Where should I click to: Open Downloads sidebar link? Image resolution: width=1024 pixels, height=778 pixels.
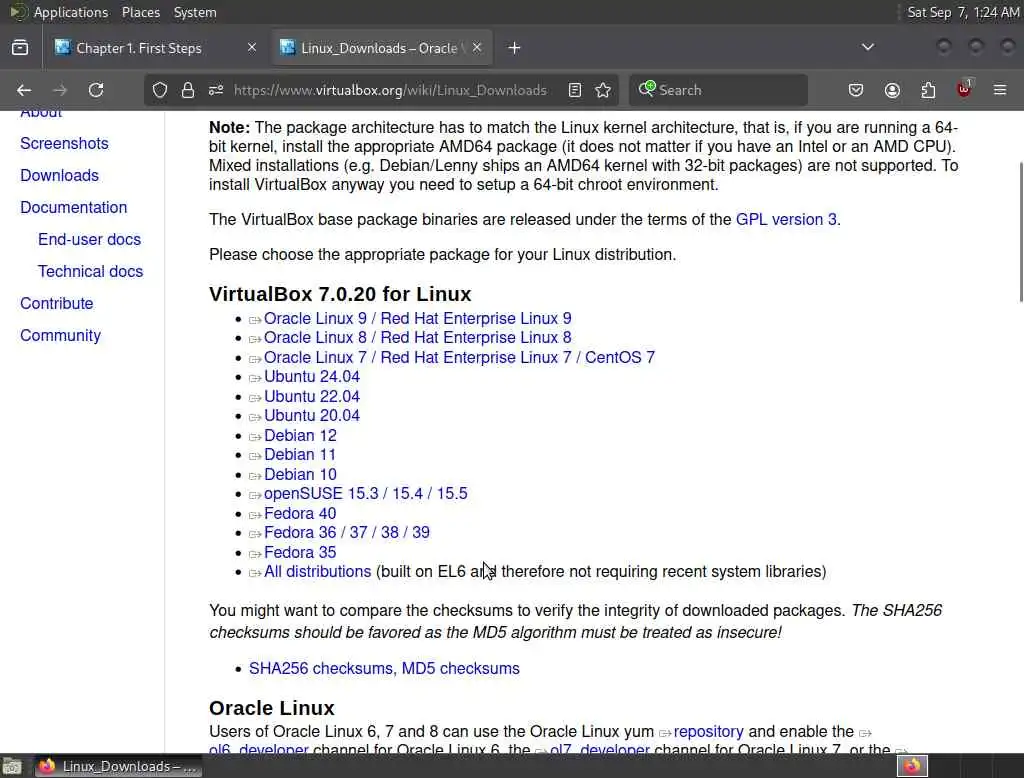click(59, 176)
